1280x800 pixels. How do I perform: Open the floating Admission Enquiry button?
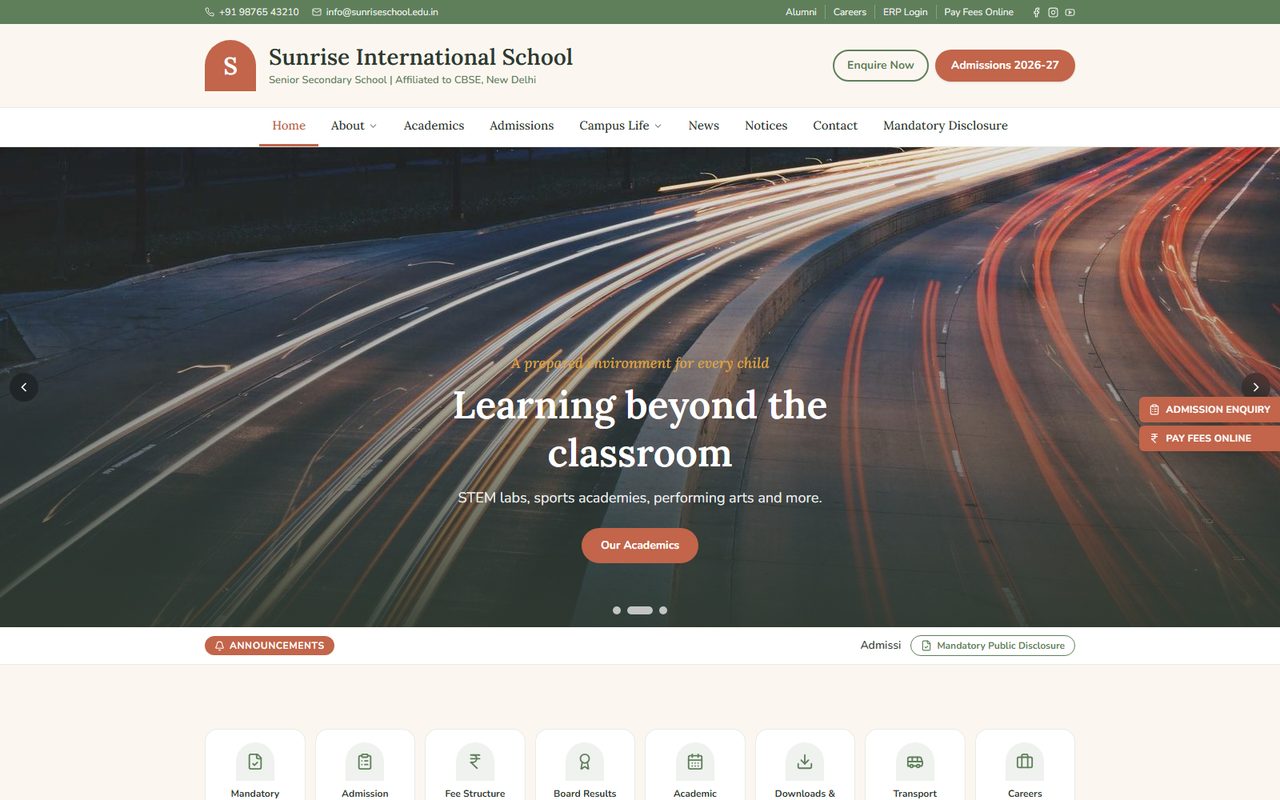tap(1210, 410)
